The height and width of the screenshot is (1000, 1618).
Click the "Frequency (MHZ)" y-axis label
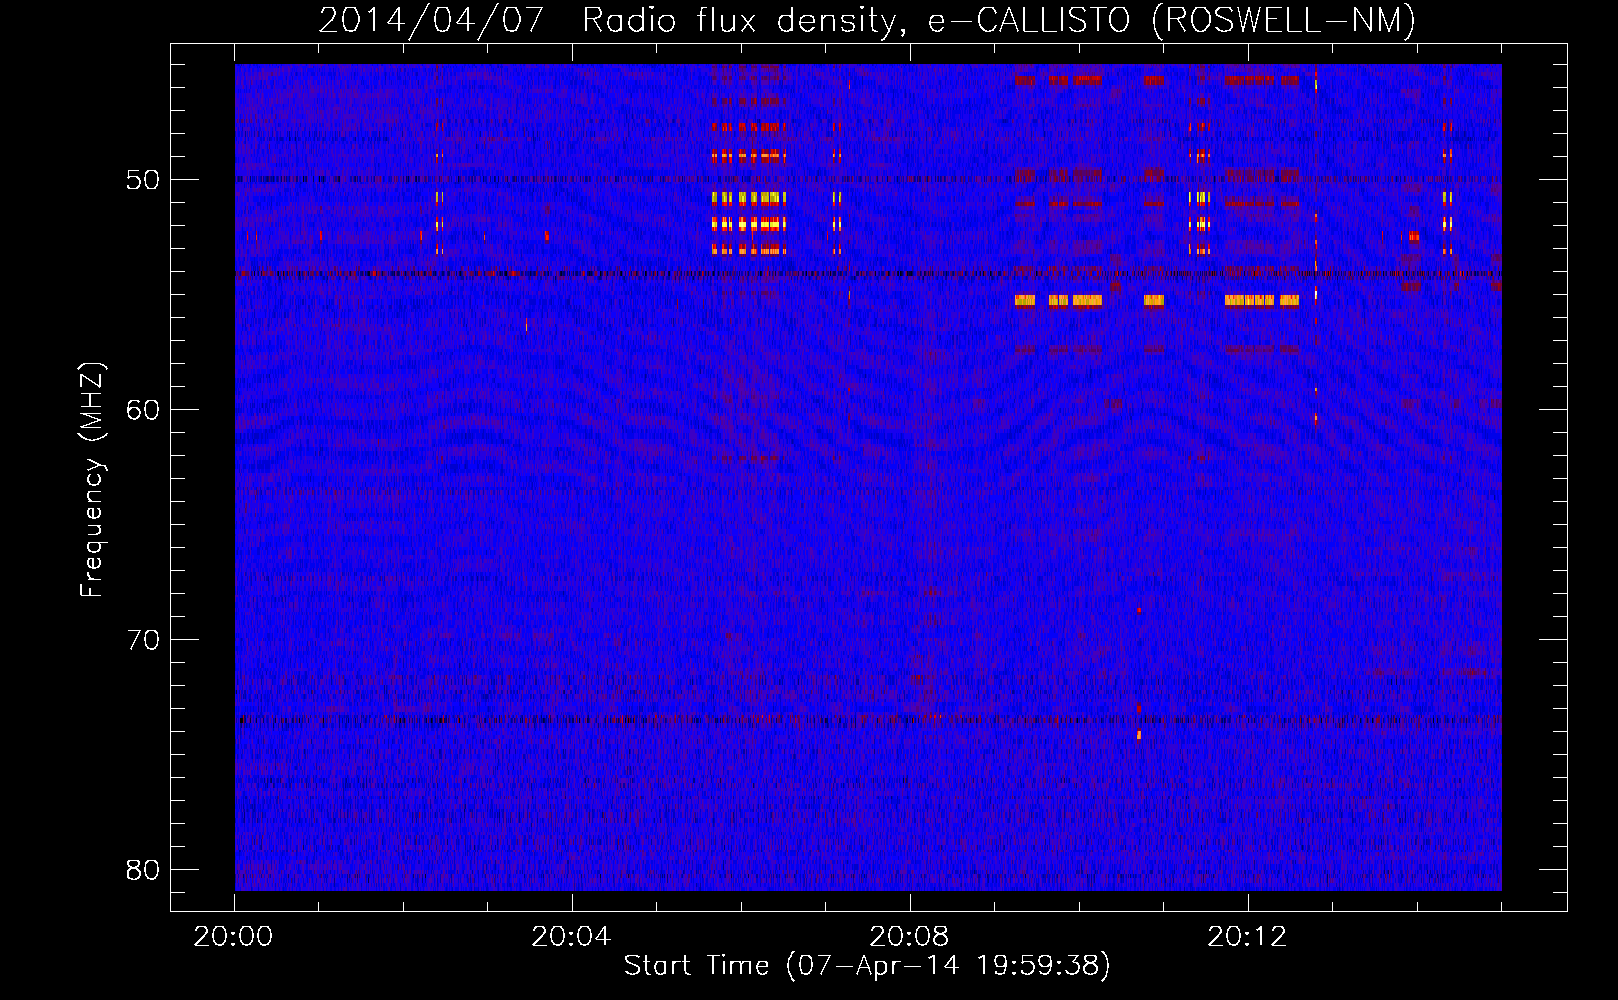coord(92,480)
